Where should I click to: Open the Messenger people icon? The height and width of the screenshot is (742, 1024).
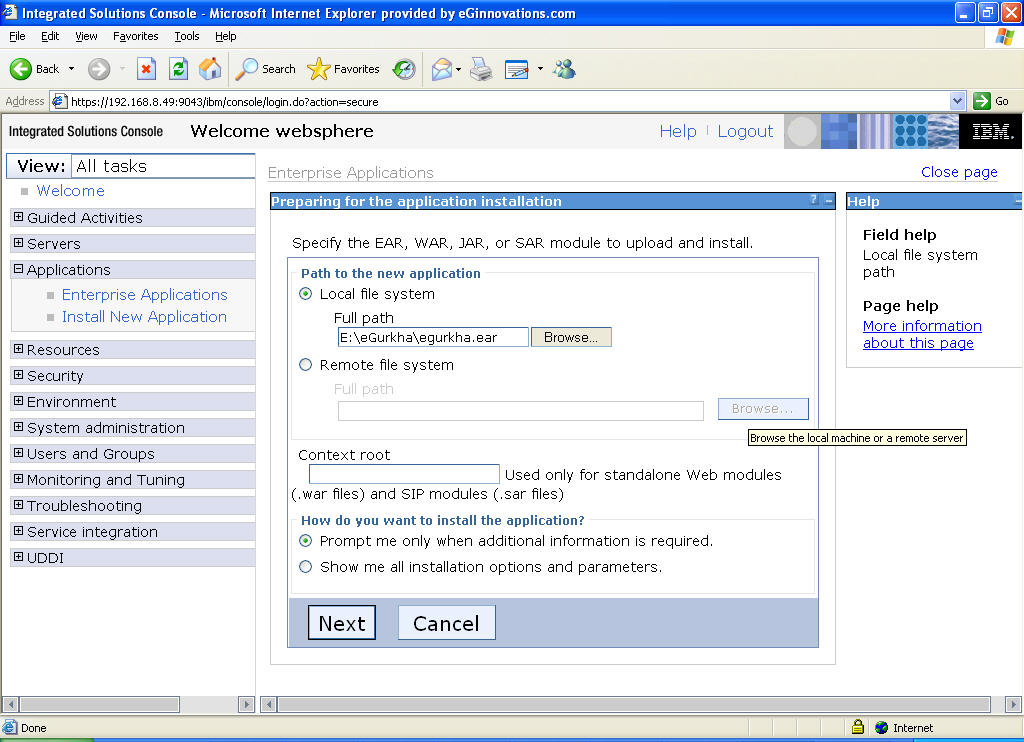click(x=564, y=69)
